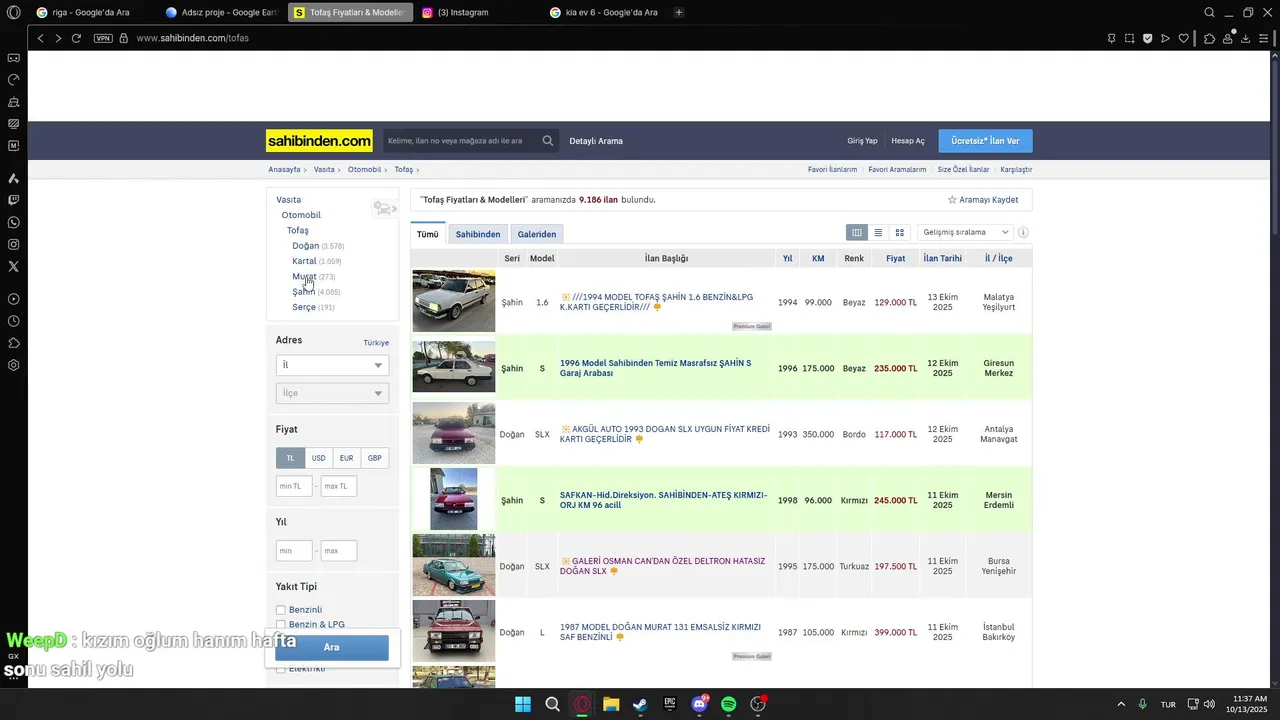Image resolution: width=1280 pixels, height=720 pixels.
Task: Open Discord from the taskbar
Action: (700, 704)
